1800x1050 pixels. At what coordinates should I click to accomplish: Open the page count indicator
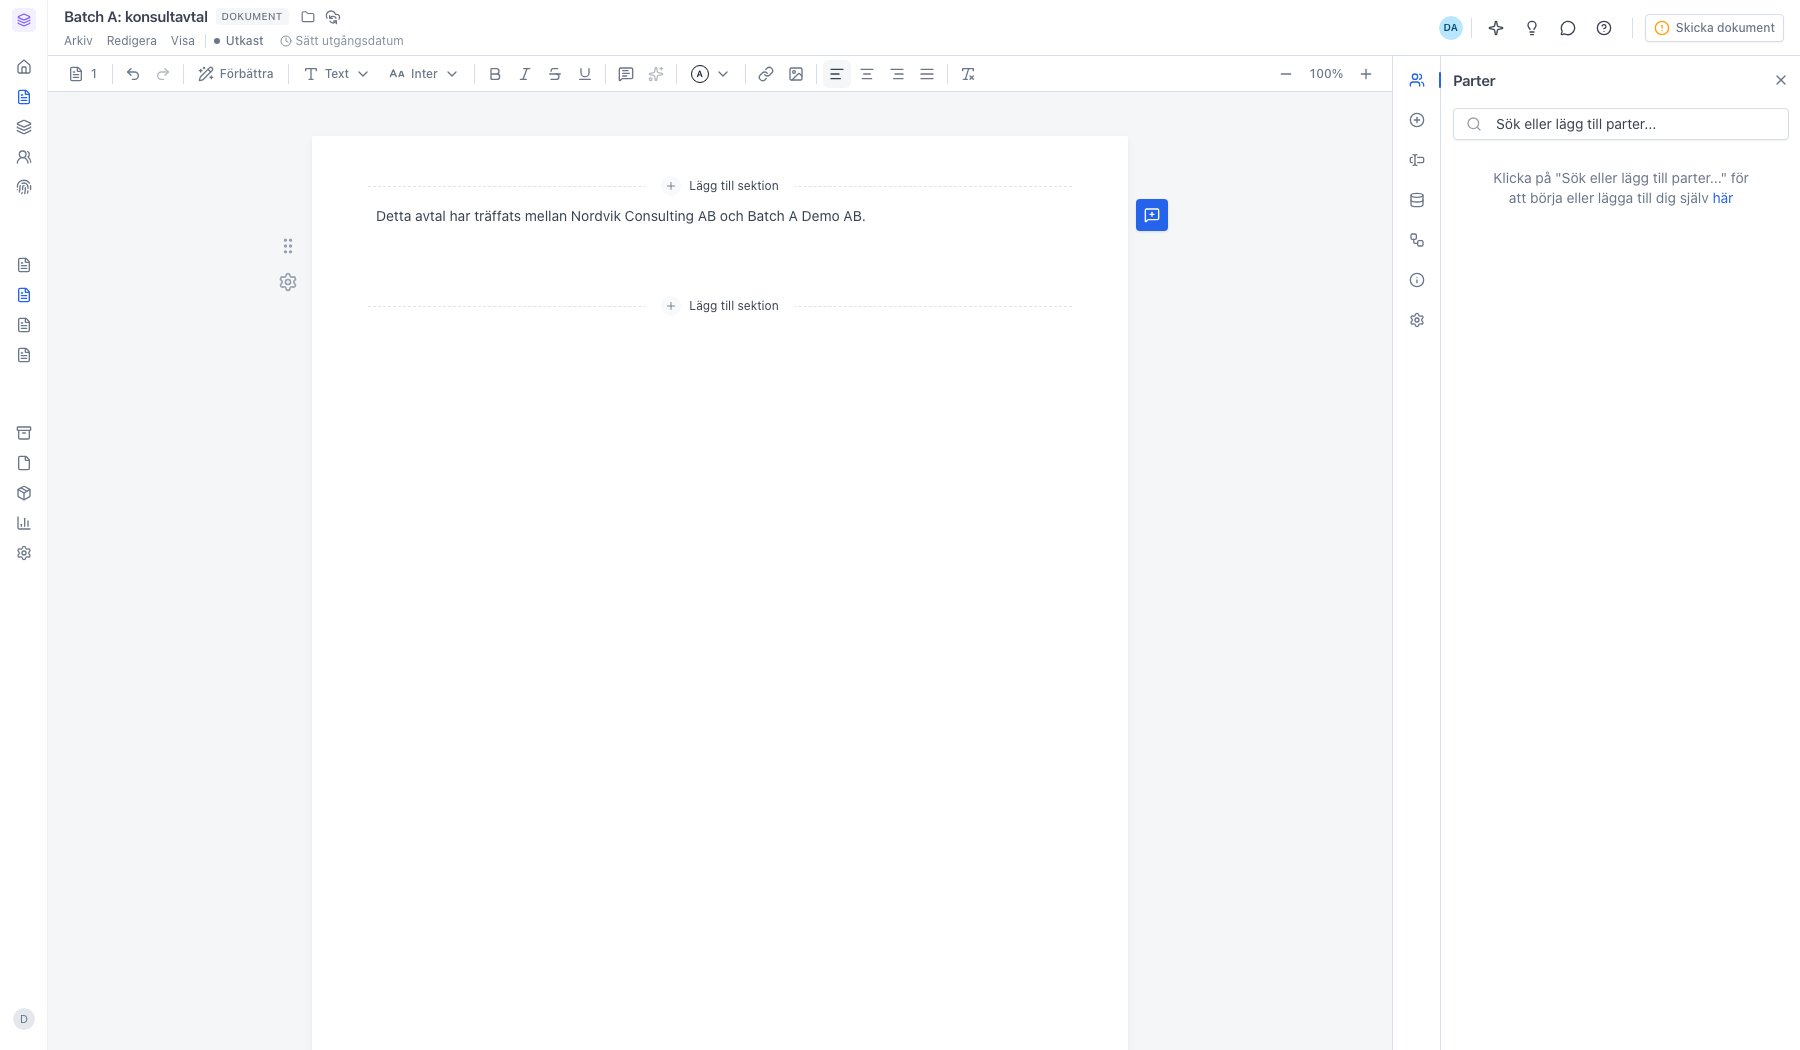click(84, 74)
